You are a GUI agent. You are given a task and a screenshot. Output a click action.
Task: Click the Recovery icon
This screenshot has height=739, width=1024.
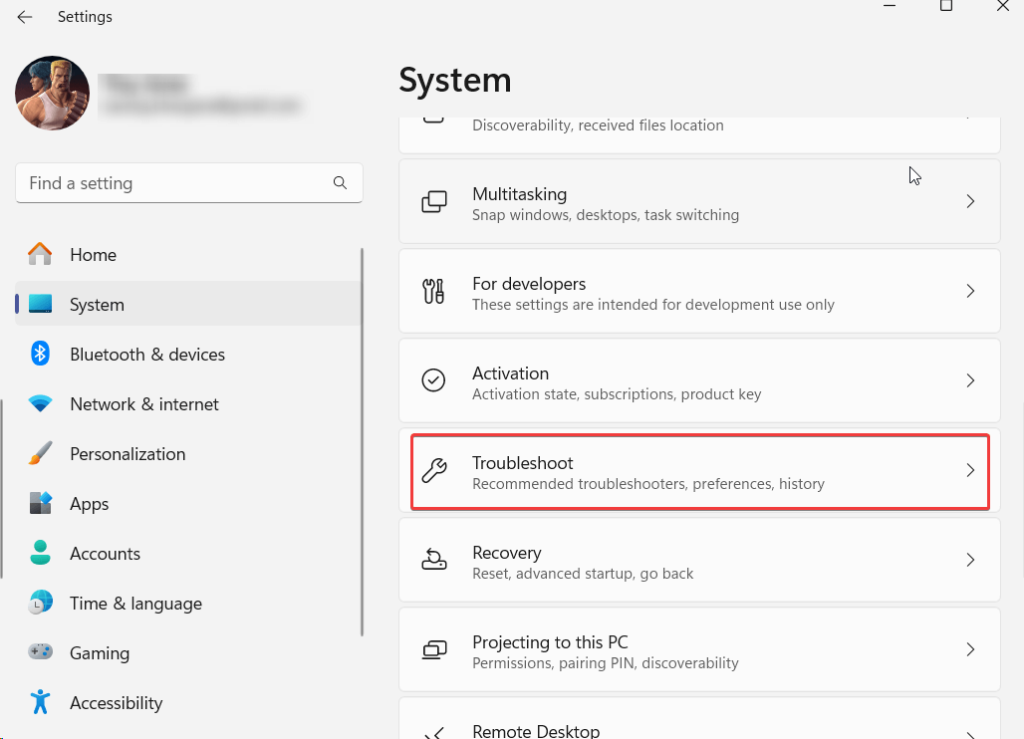pos(434,560)
